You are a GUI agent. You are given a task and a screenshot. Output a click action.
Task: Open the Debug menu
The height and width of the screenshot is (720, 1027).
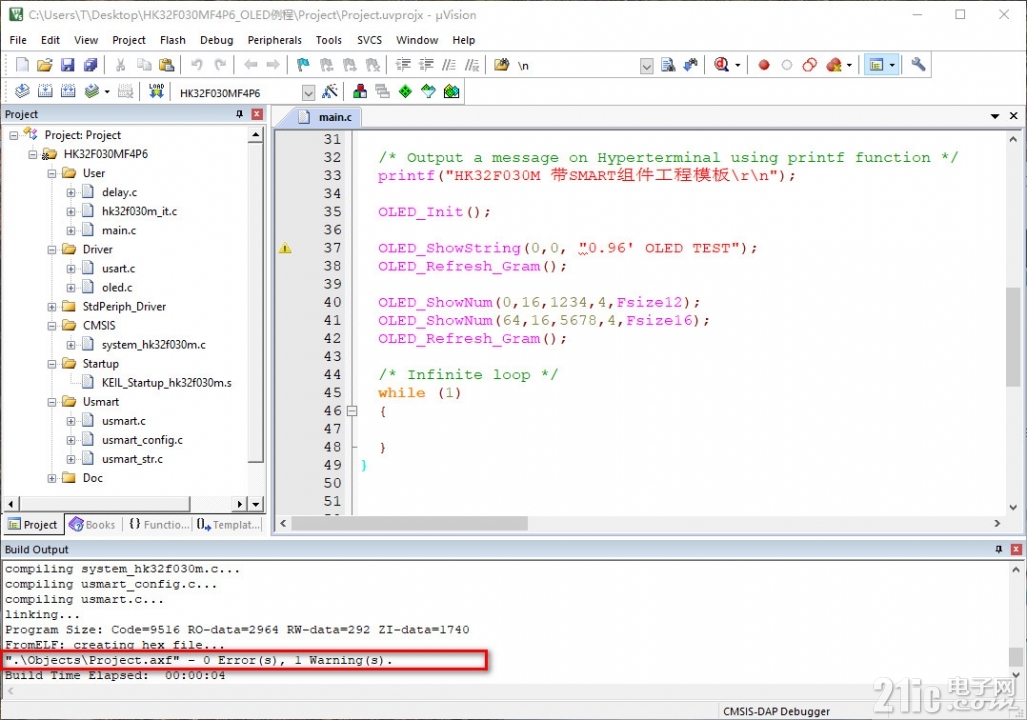[217, 40]
